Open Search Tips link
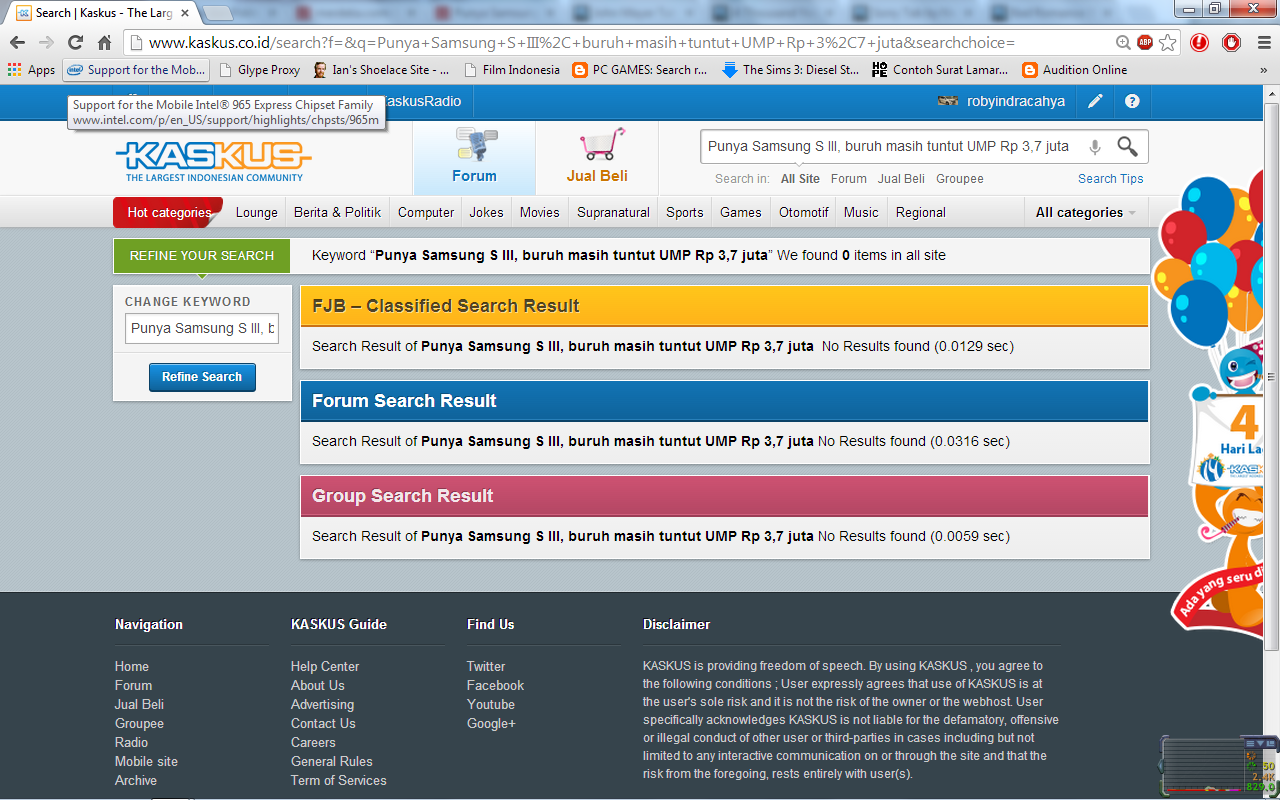 point(1111,179)
